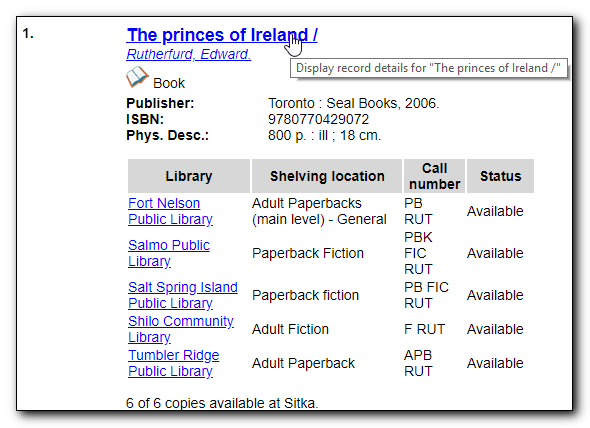
Task: Open Tumbler Ridge Public Library link
Action: (x=173, y=363)
